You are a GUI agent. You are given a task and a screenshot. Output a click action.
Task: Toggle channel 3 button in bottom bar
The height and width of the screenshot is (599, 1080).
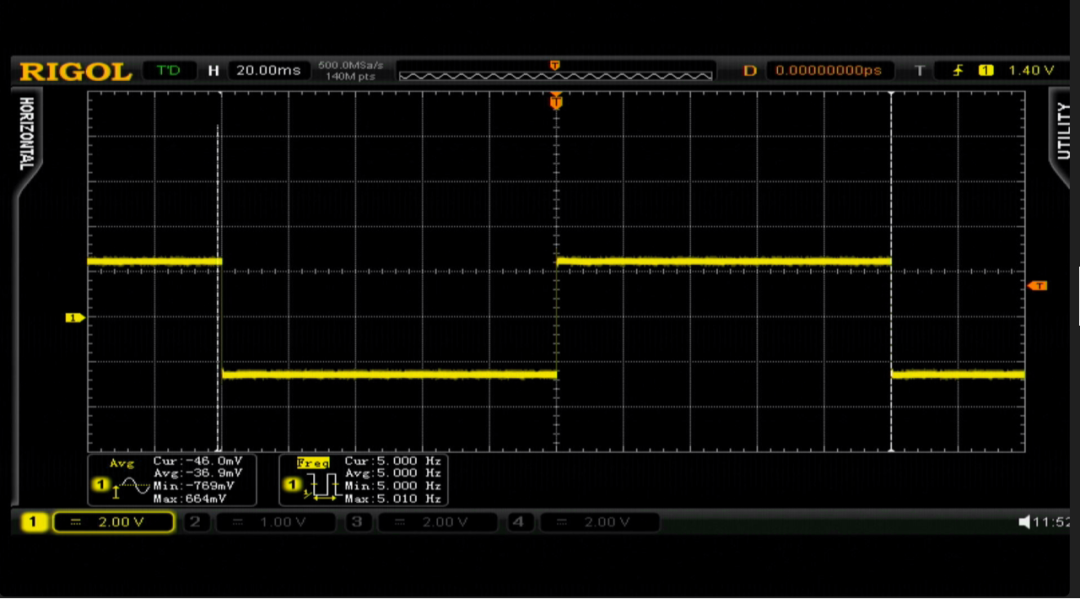click(x=357, y=522)
